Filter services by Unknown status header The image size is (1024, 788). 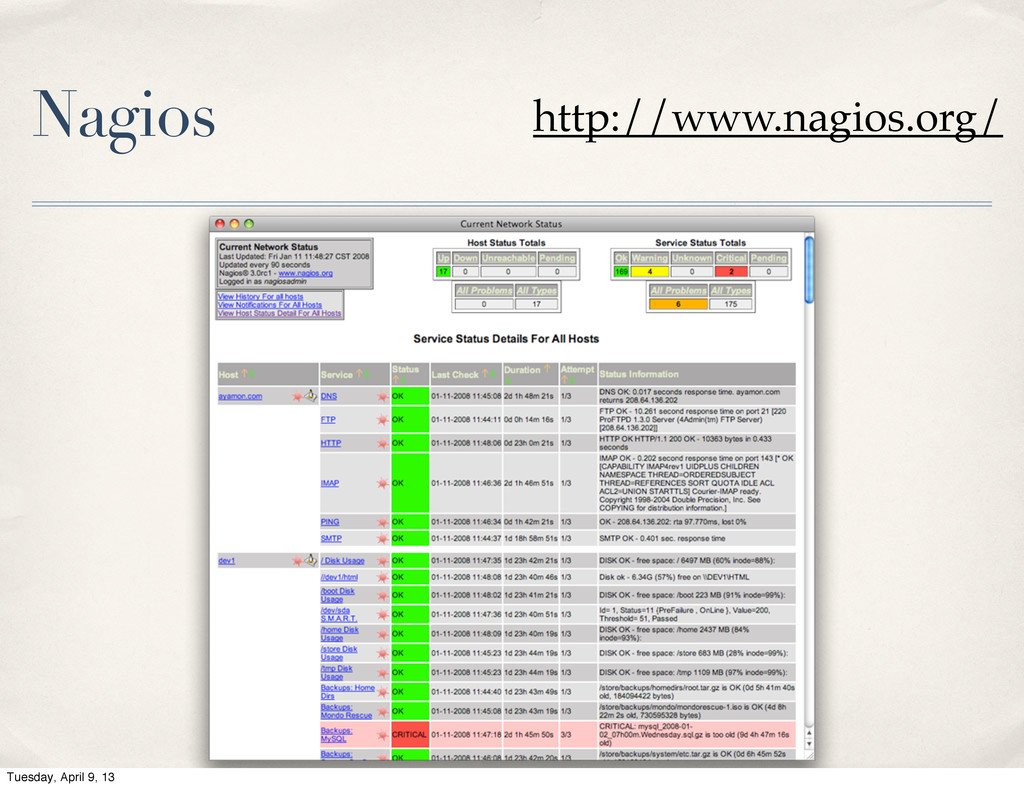[692, 258]
